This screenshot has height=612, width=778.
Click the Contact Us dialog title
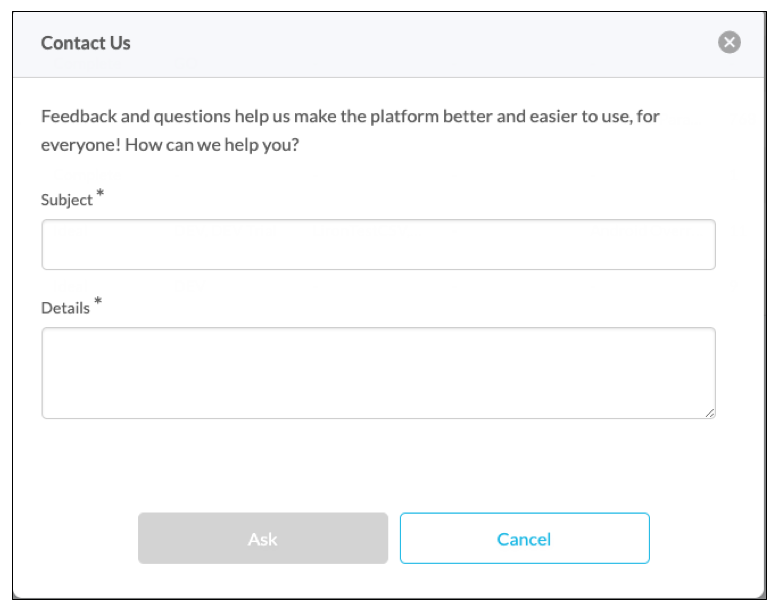[86, 43]
